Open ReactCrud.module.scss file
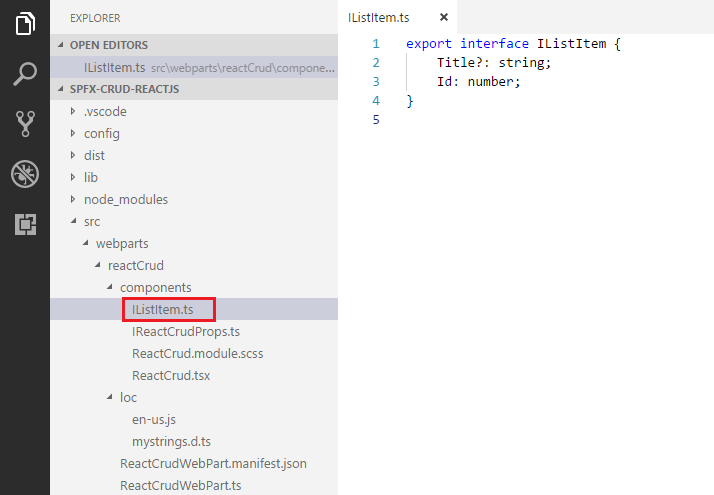 pyautogui.click(x=197, y=353)
